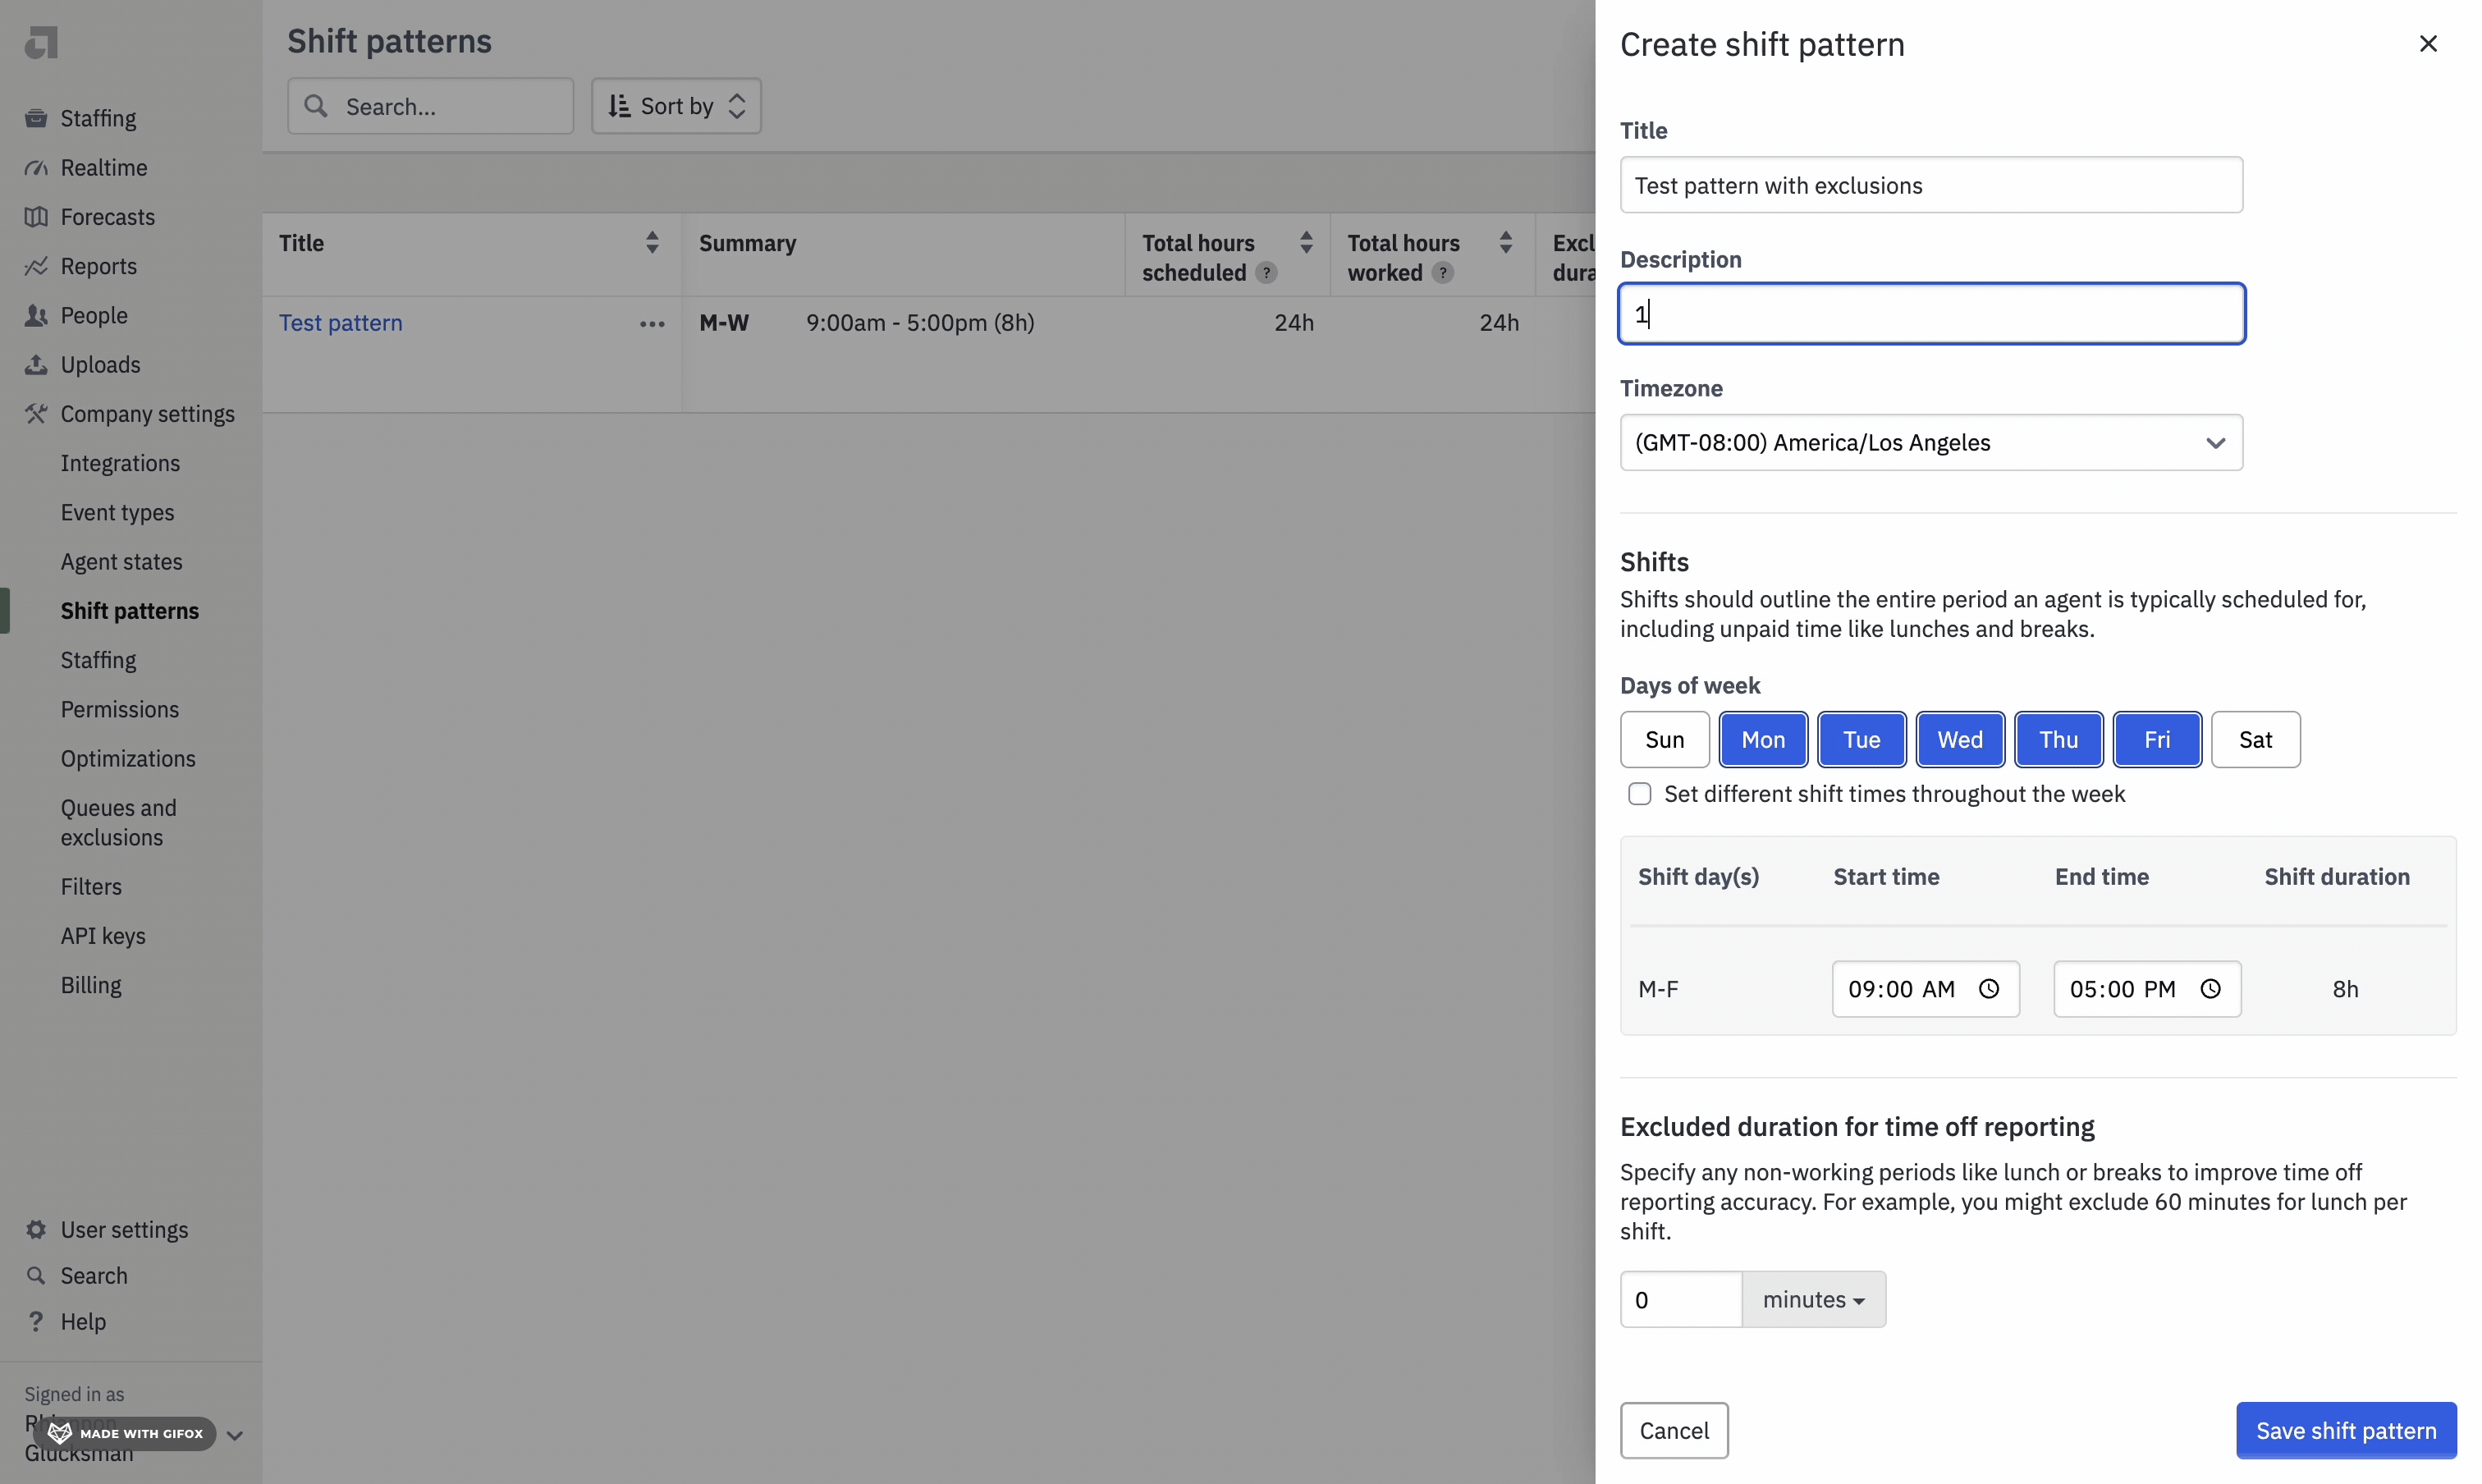Screen dimensions: 2482x1484
Task: Click the Help question mark icon
Action: pos(36,1321)
